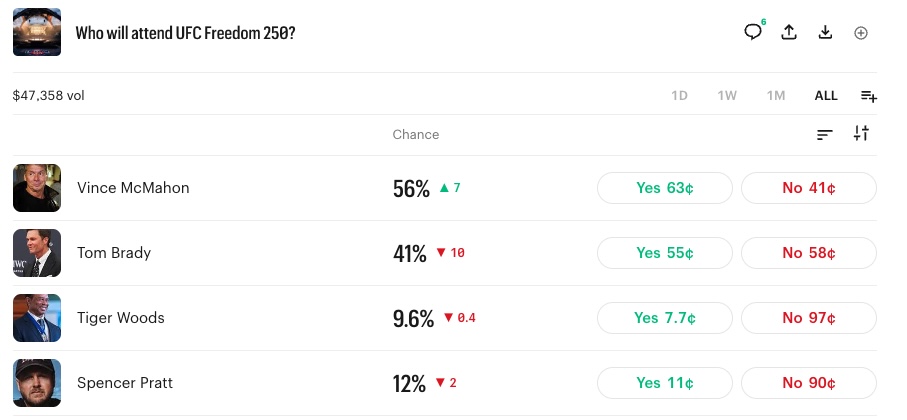Select the 1D time range

click(679, 95)
